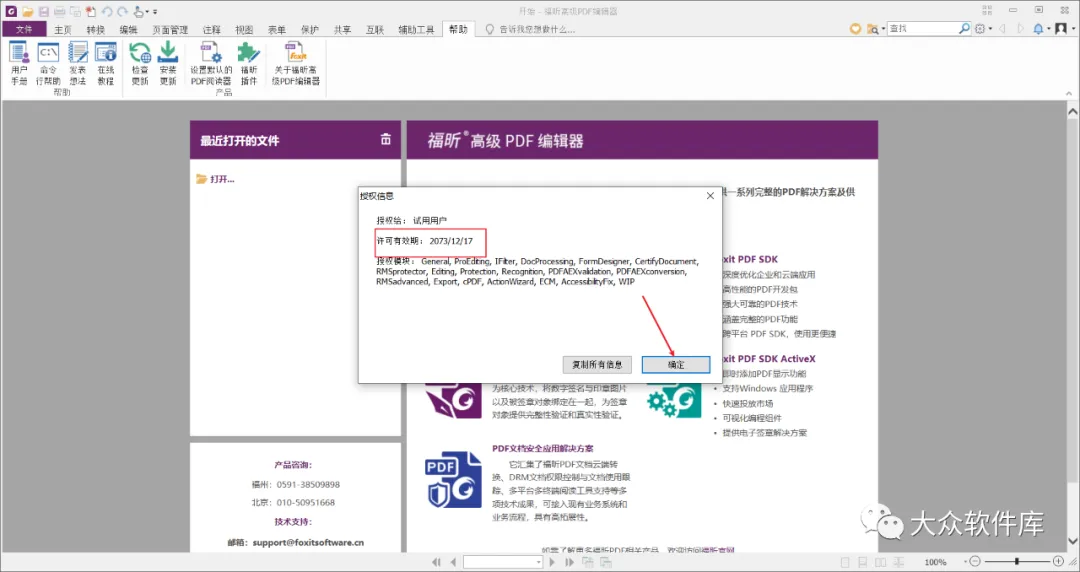Click the Foxit PDF SDK ActiveX heading
This screenshot has width=1080, height=572.
pyautogui.click(x=769, y=358)
